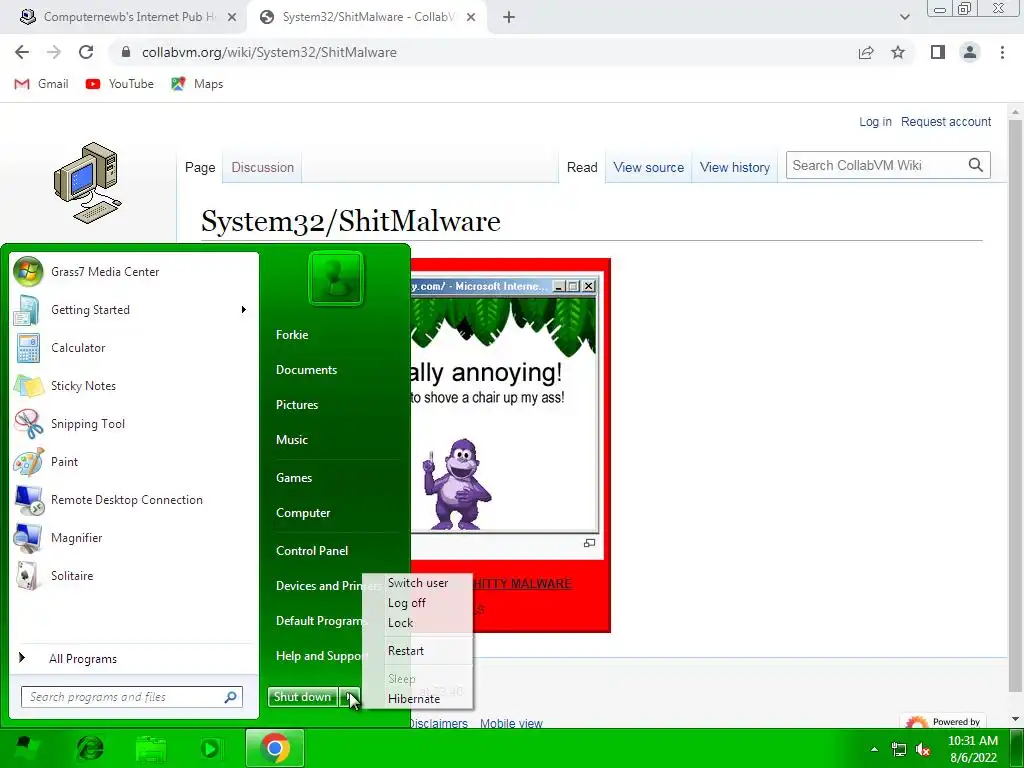Viewport: 1024px width, 768px height.
Task: Click Search programs and files box
Action: click(x=131, y=697)
